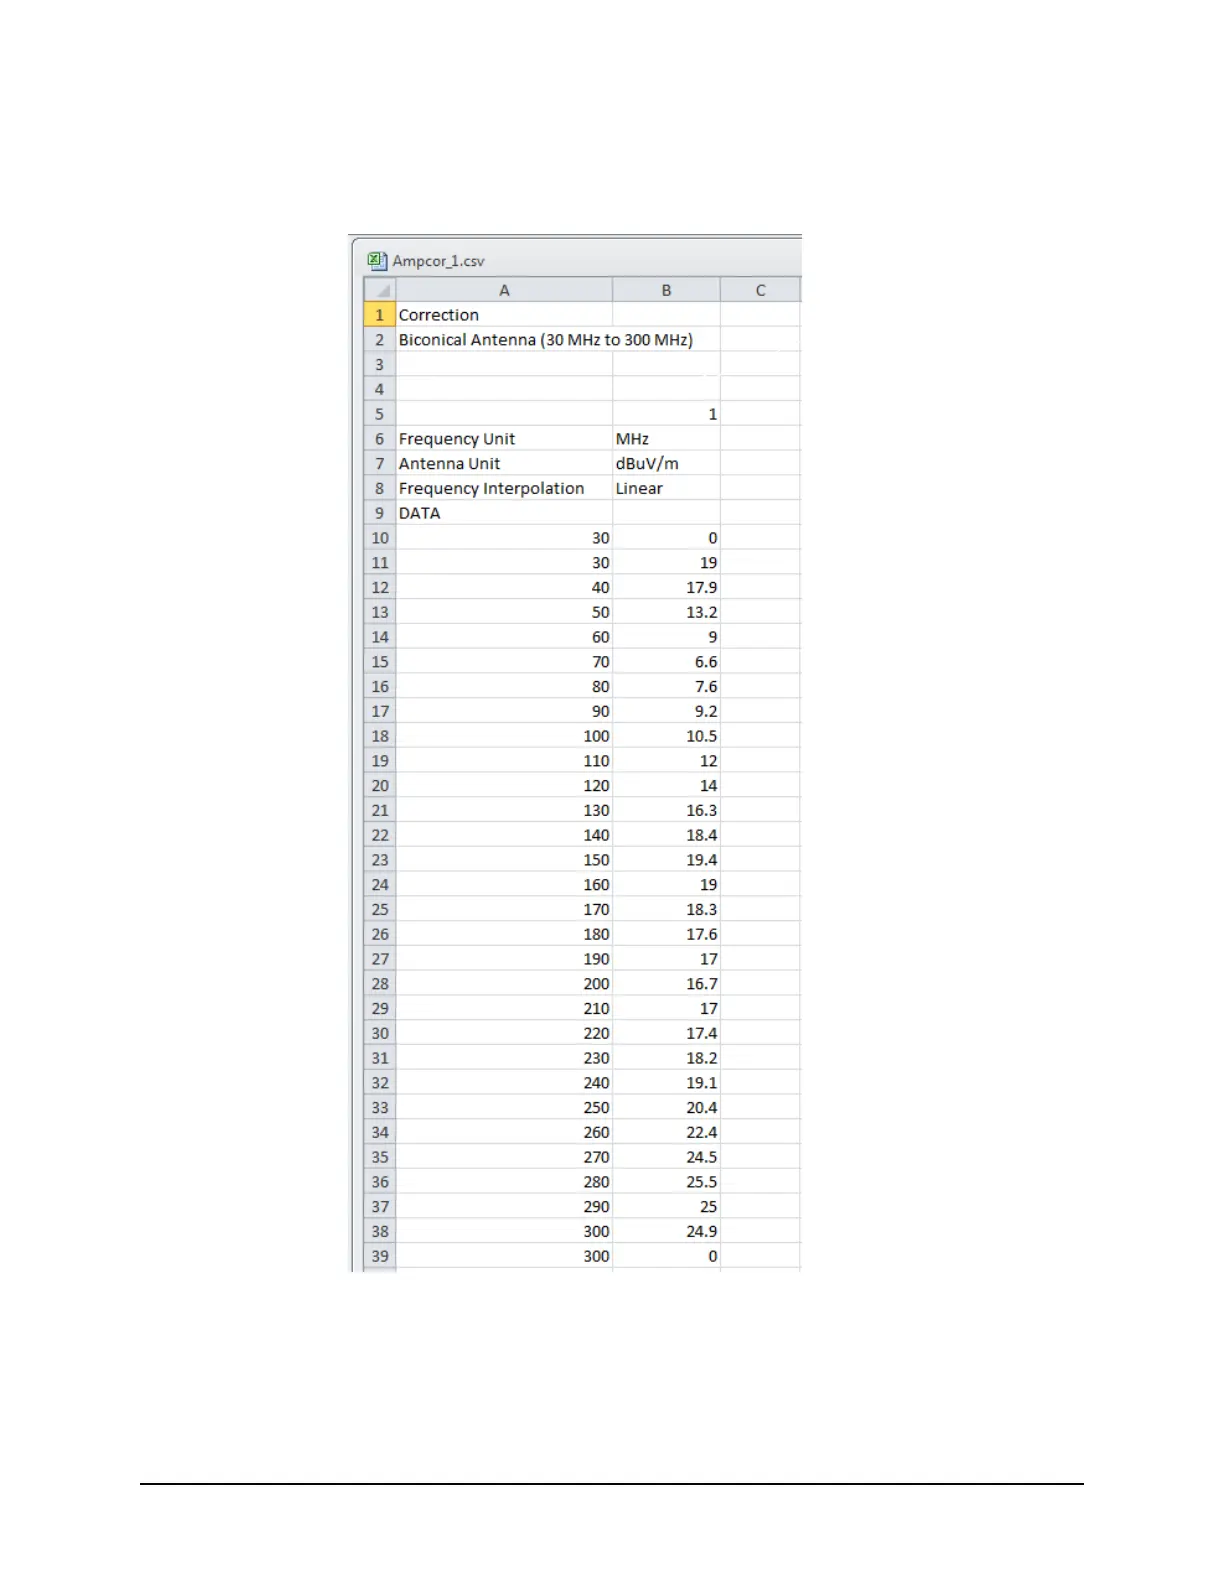Viewport: 1224px width, 1584px height.
Task: Click frequency 60 in row 14
Action: click(x=504, y=637)
